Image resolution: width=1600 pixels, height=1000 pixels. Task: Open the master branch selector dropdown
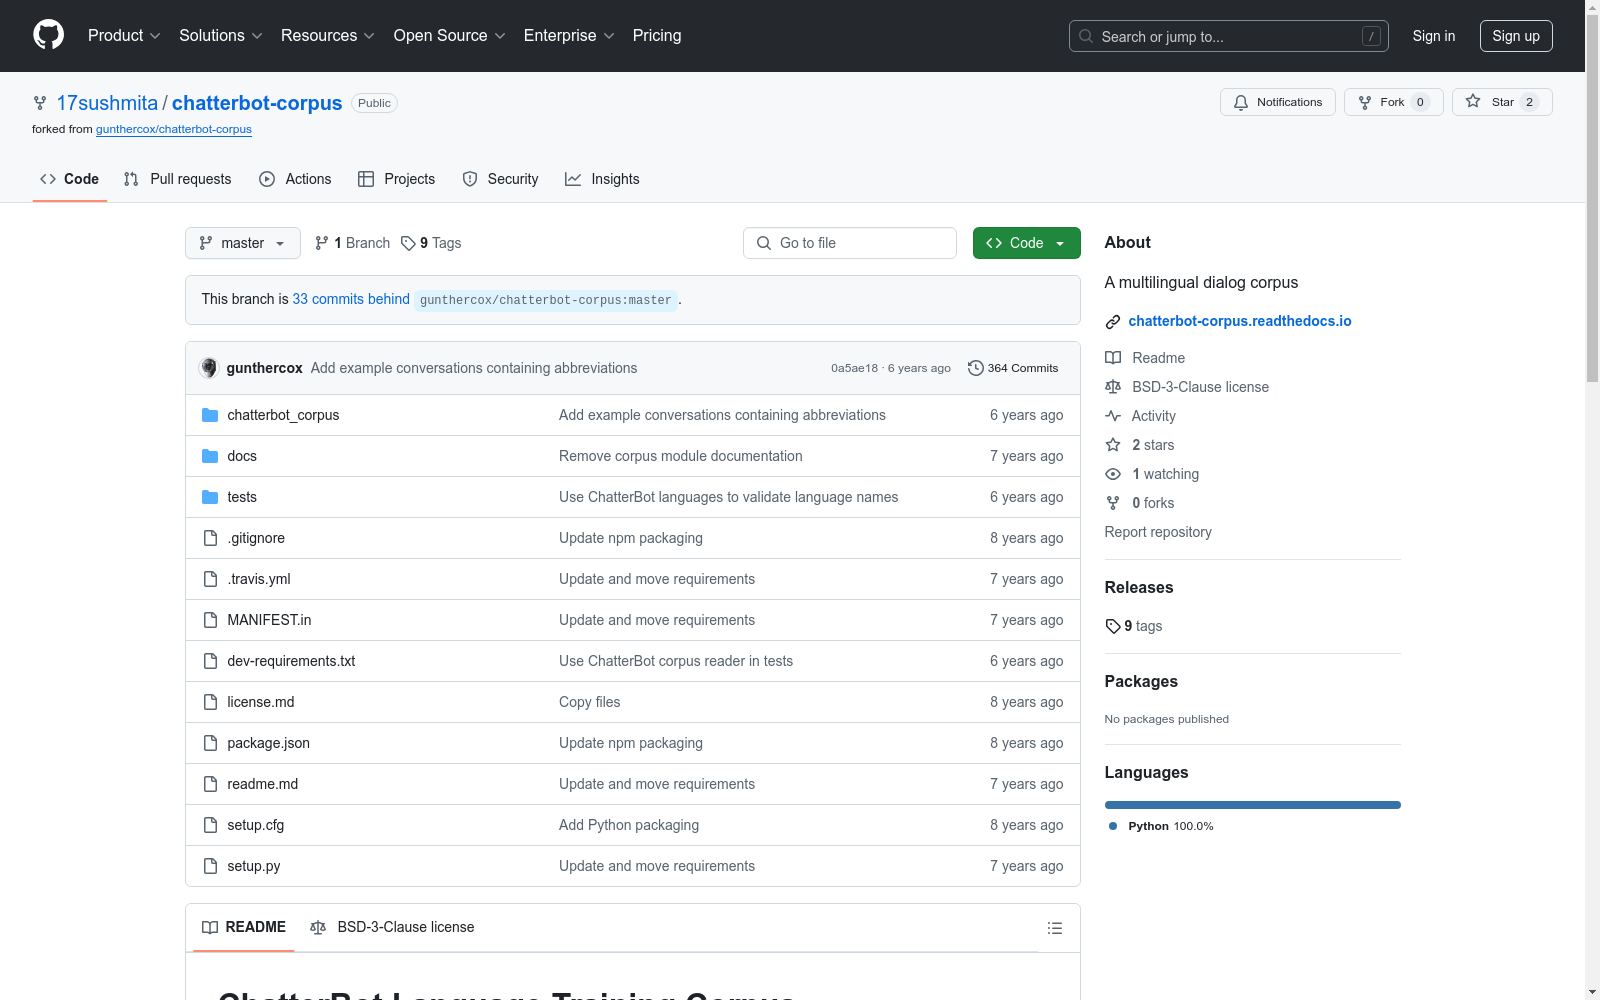click(x=243, y=243)
